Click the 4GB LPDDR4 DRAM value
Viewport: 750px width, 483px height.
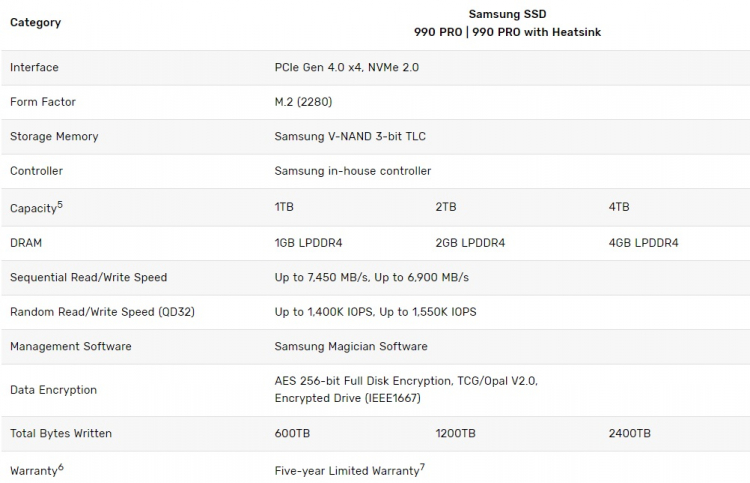[643, 243]
